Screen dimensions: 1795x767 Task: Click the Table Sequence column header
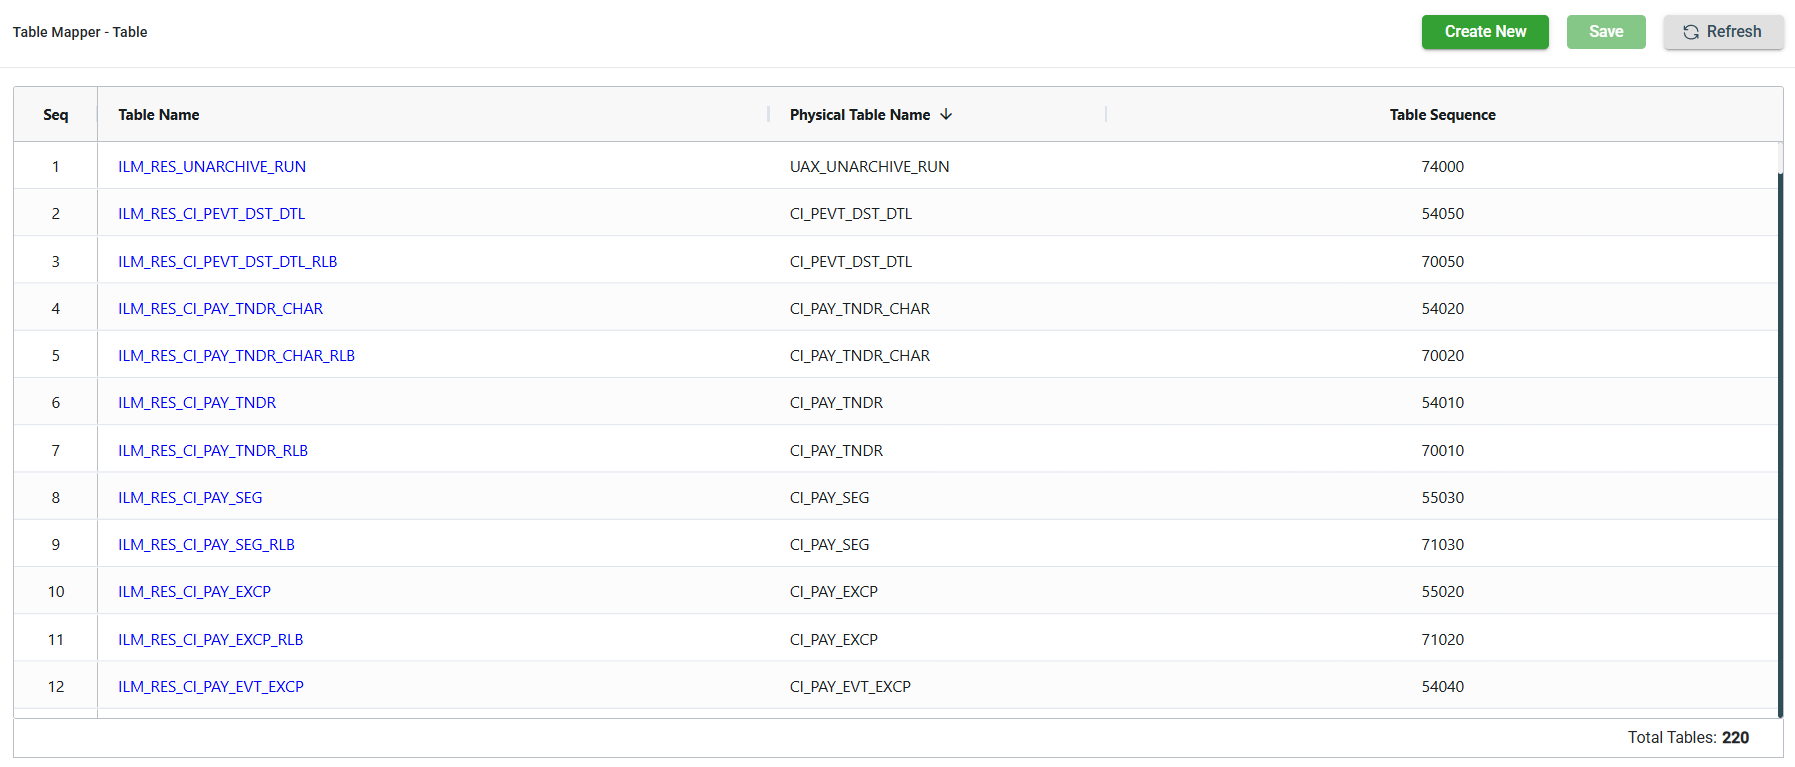1441,115
